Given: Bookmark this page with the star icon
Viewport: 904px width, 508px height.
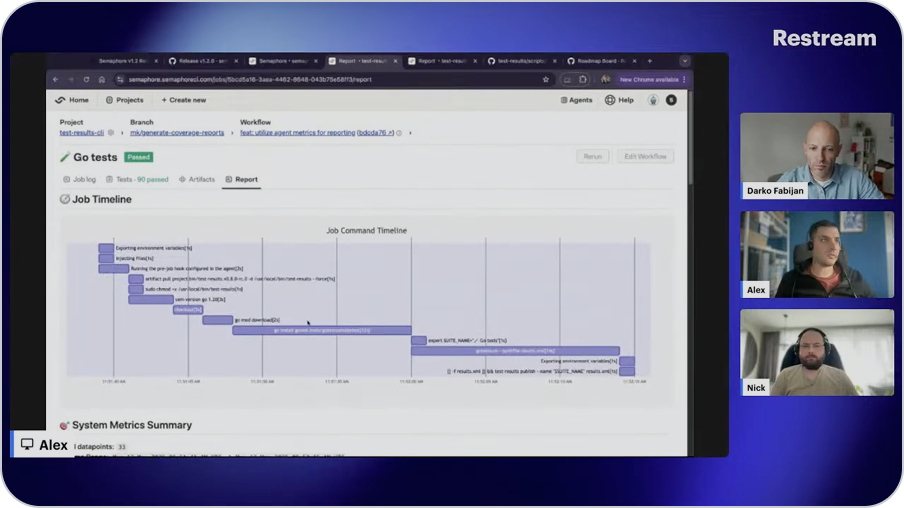Looking at the screenshot, I should click(545, 80).
